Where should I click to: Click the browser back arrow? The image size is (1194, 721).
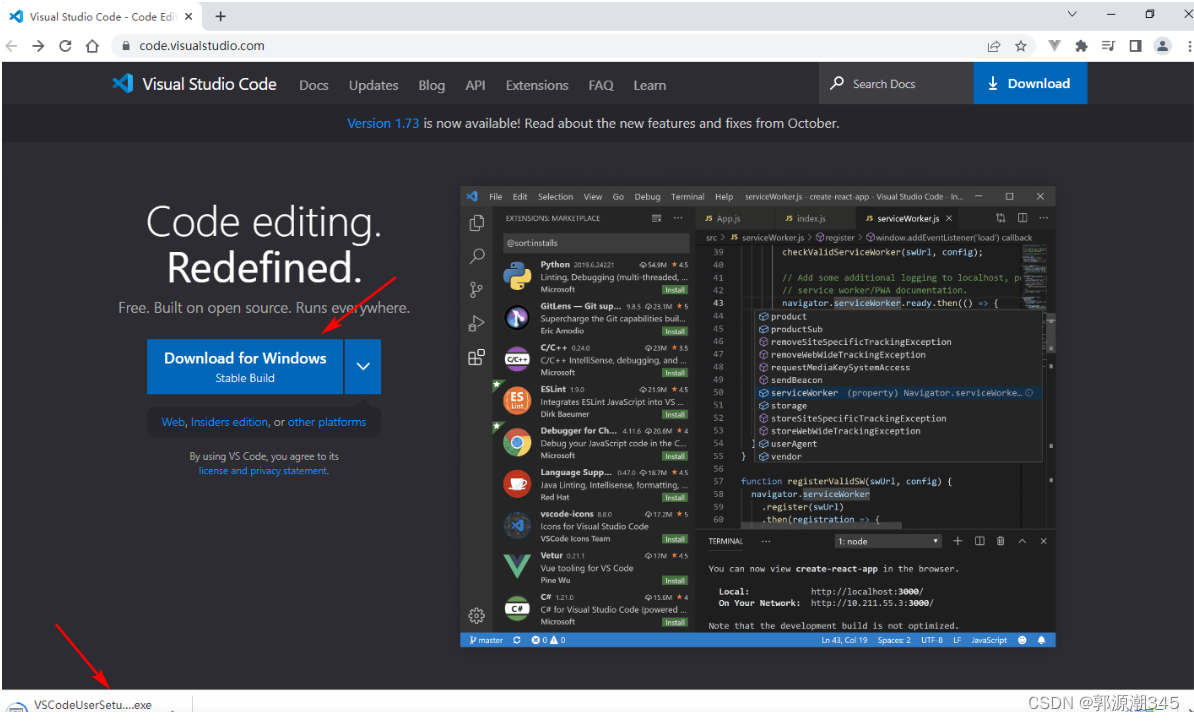[11, 46]
